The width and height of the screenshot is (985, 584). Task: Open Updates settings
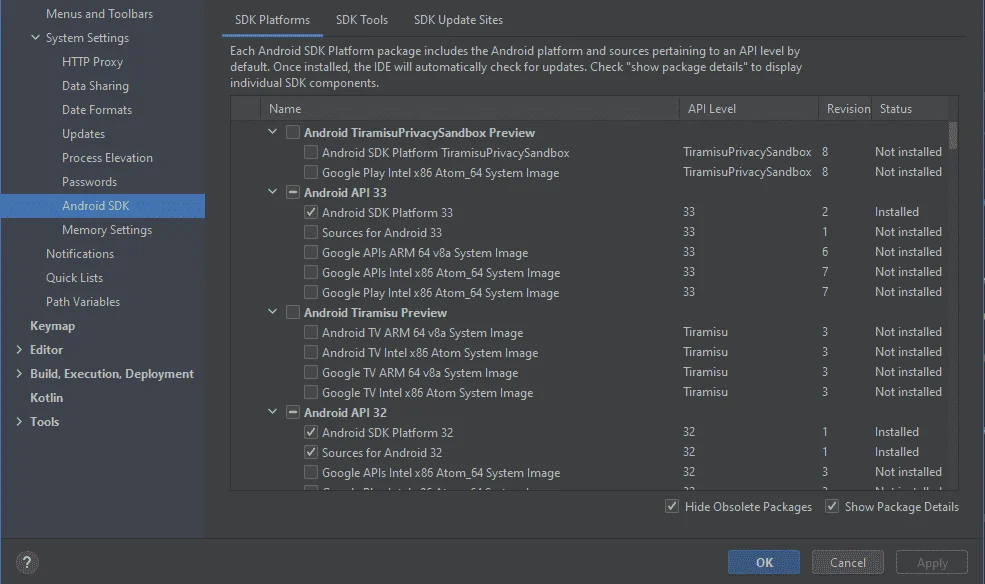(83, 134)
